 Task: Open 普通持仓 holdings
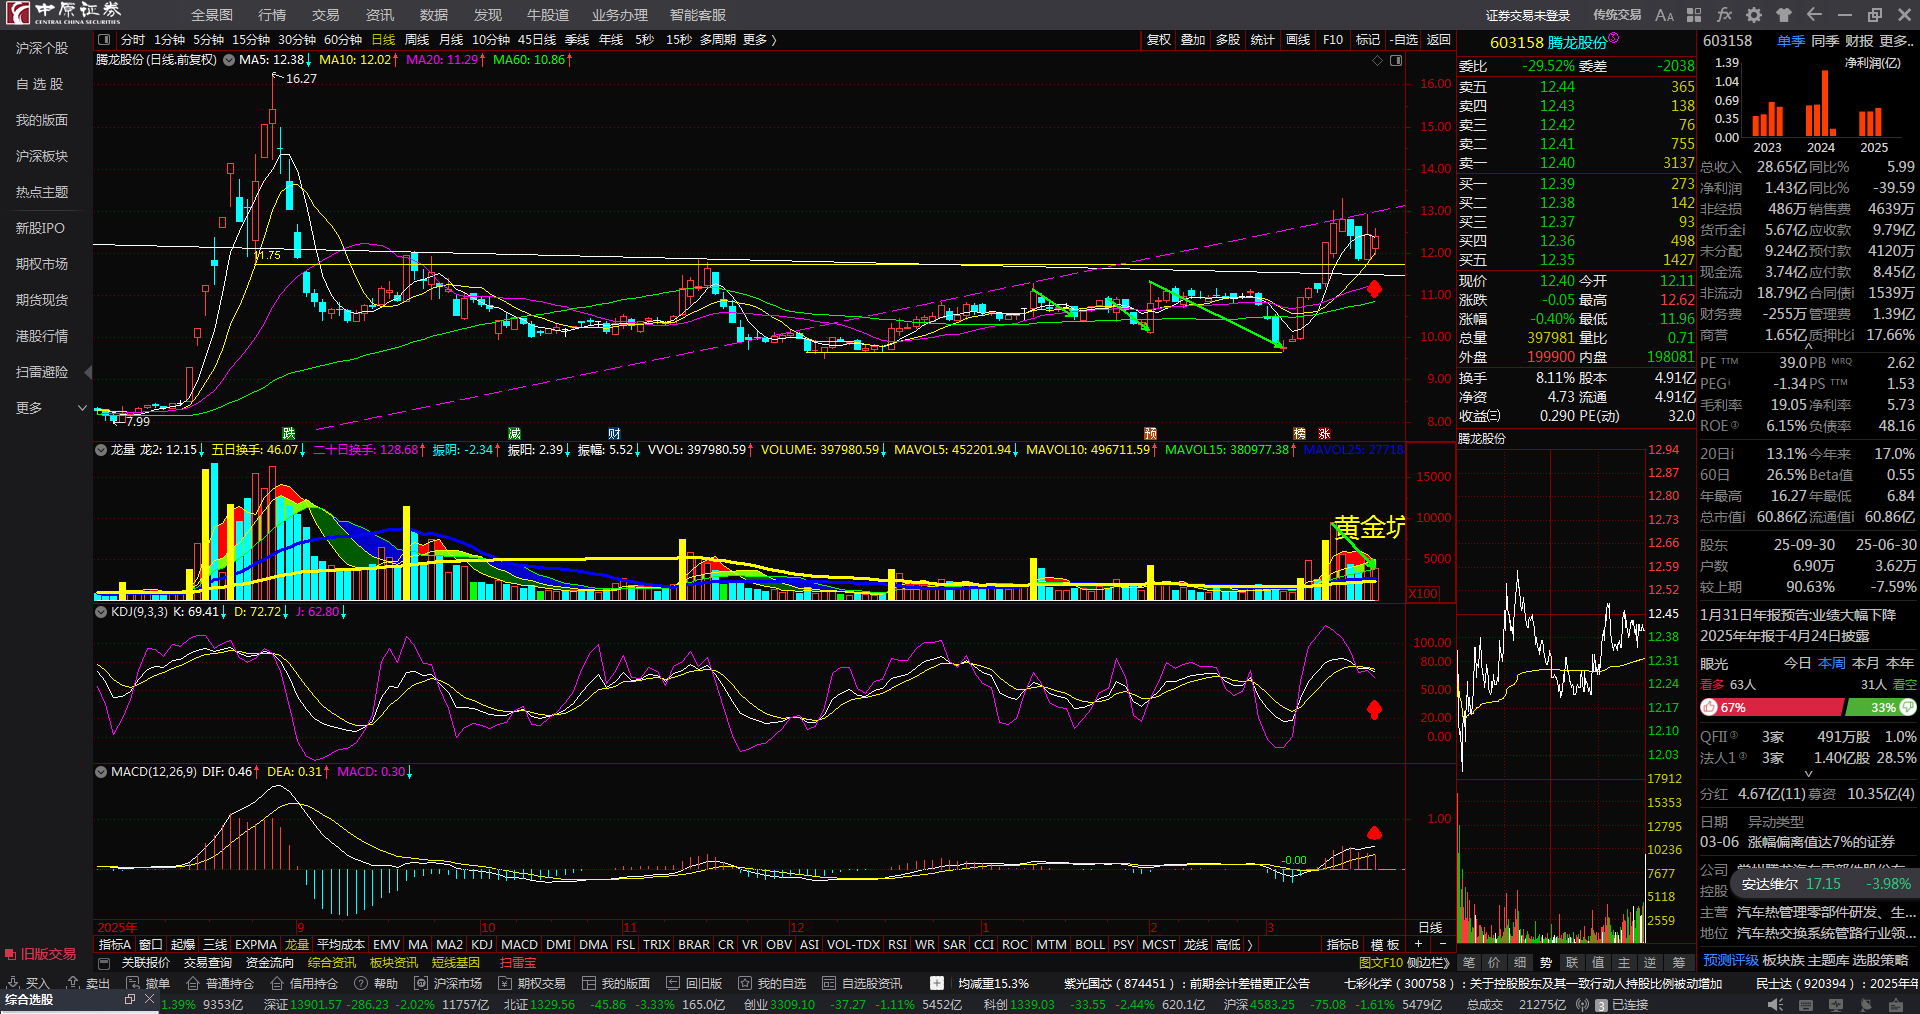(221, 983)
